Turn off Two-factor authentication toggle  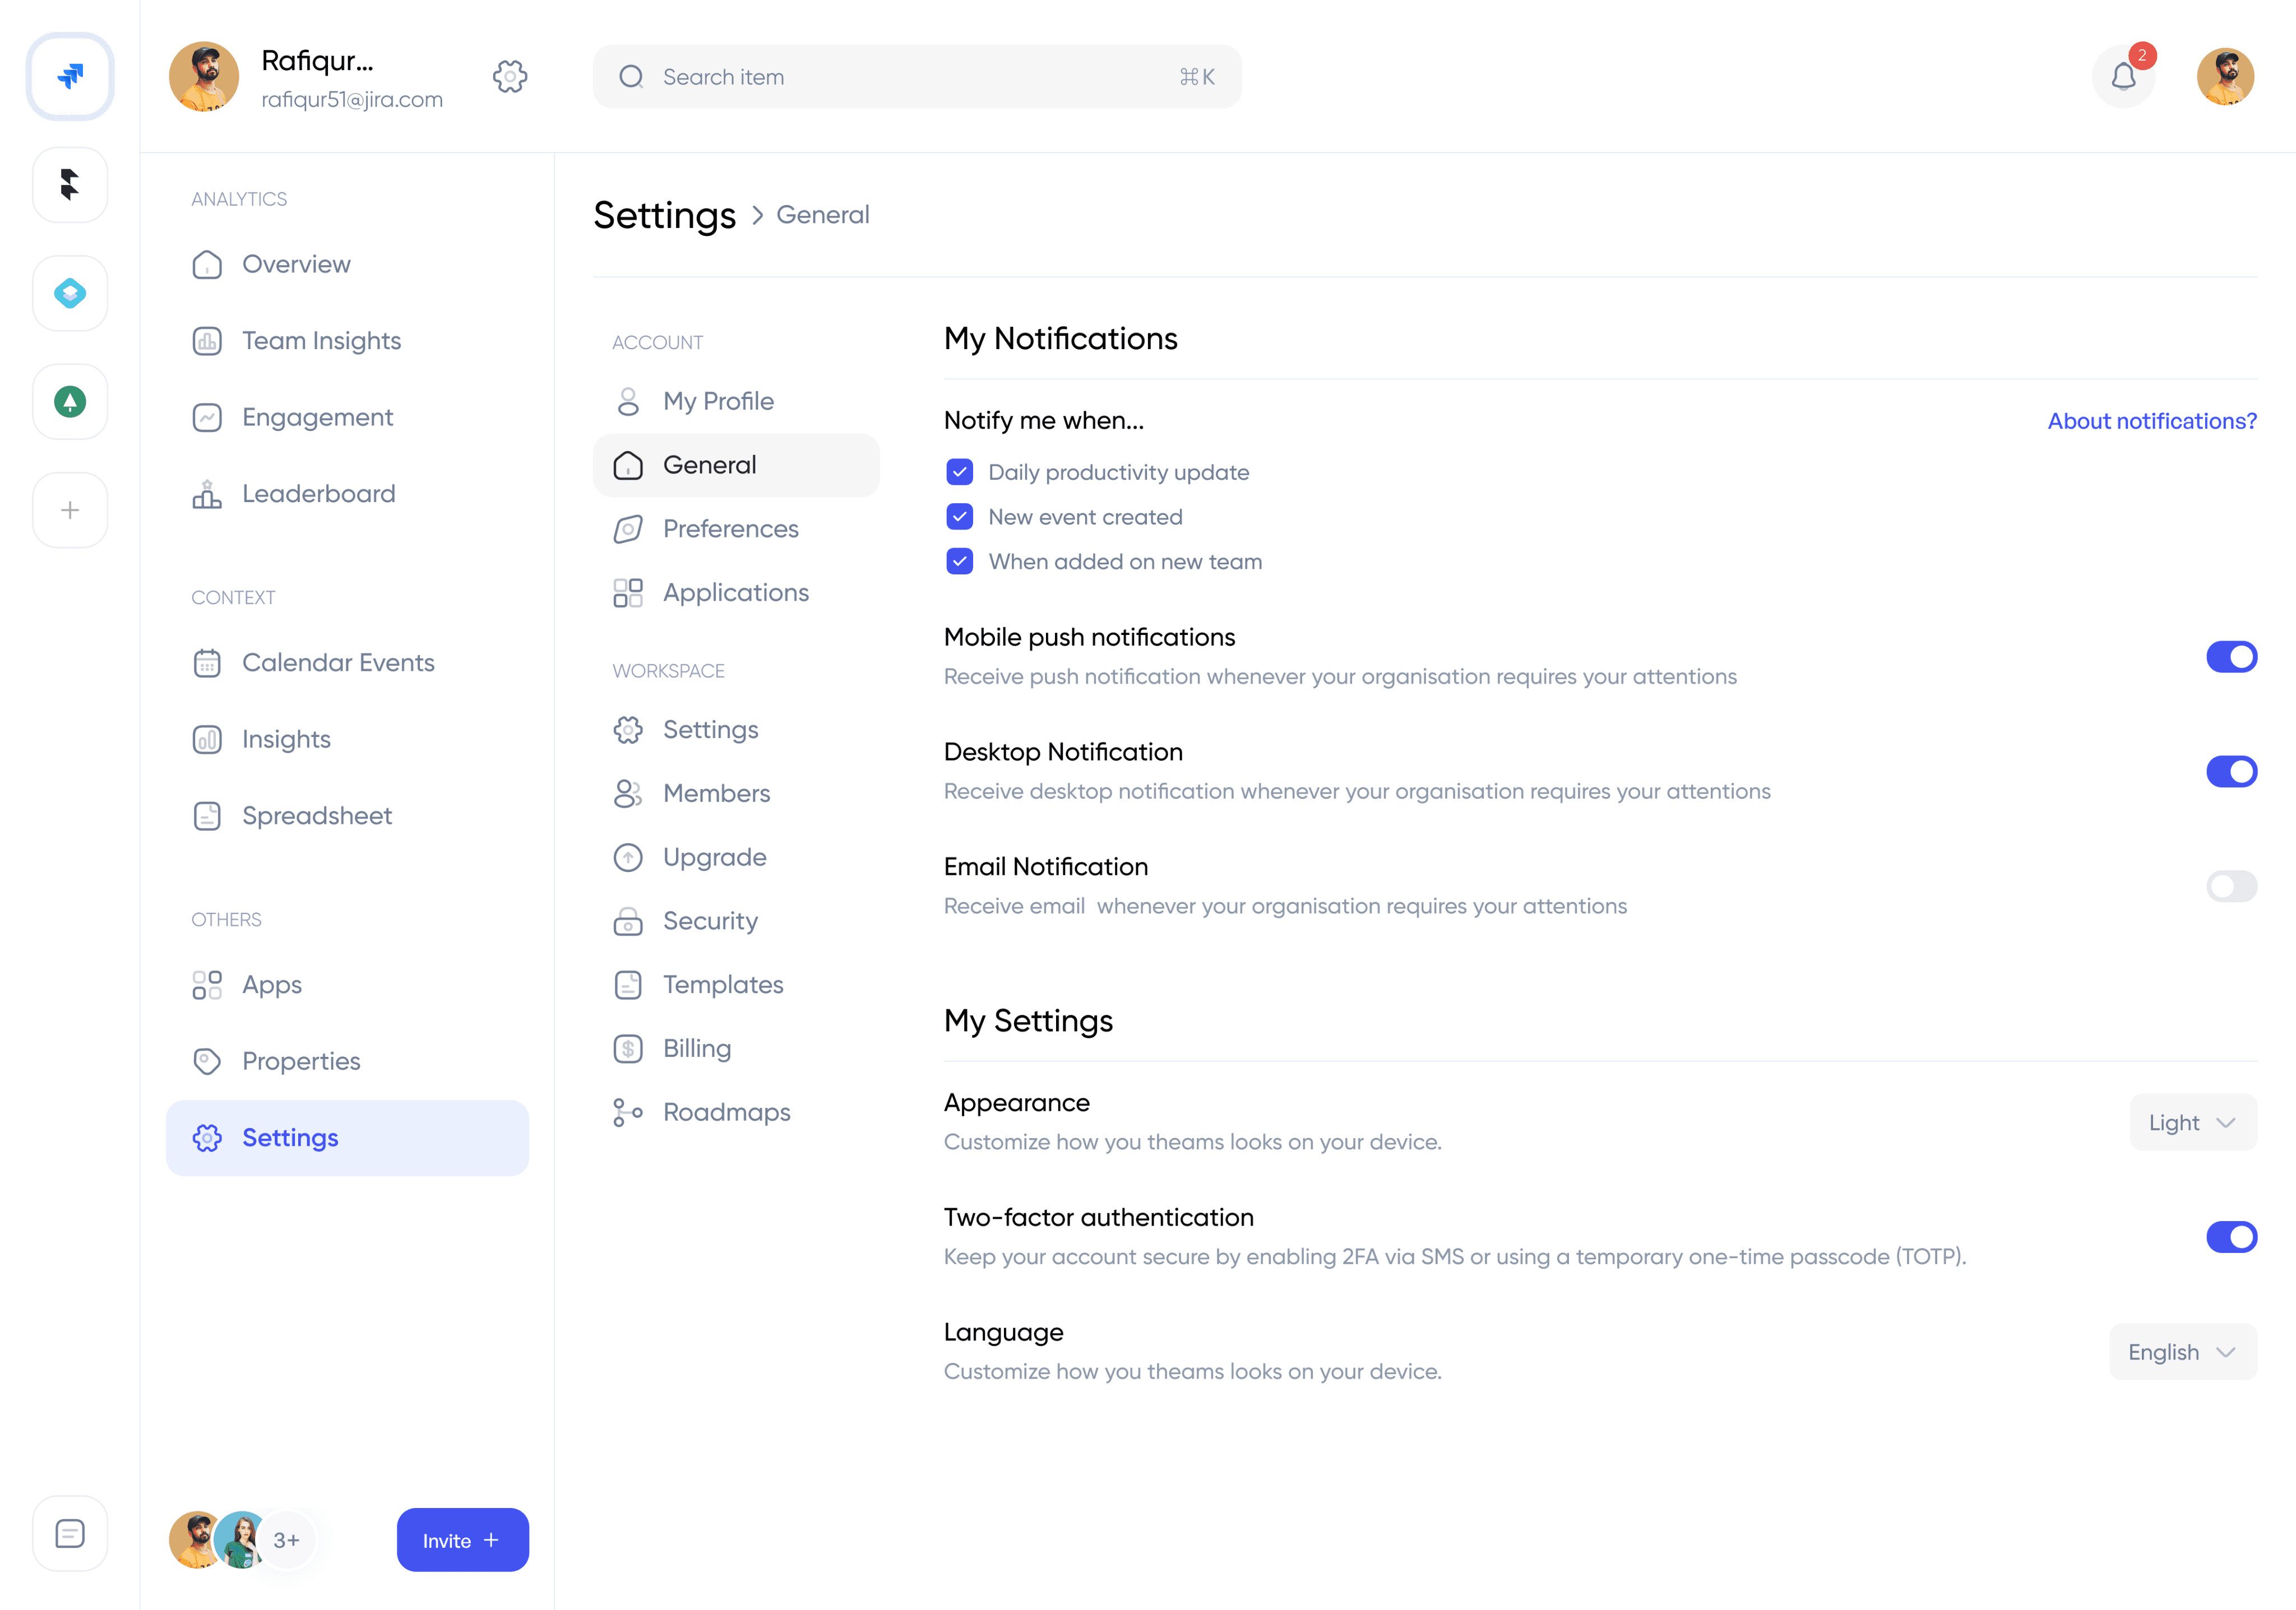click(2231, 1237)
